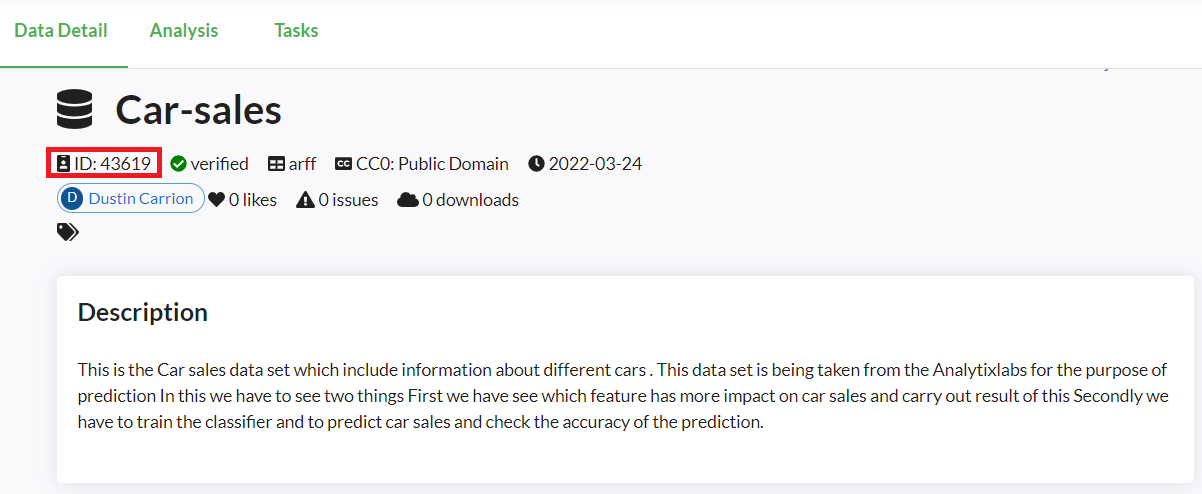Click the cloud downloads icon

(x=407, y=200)
